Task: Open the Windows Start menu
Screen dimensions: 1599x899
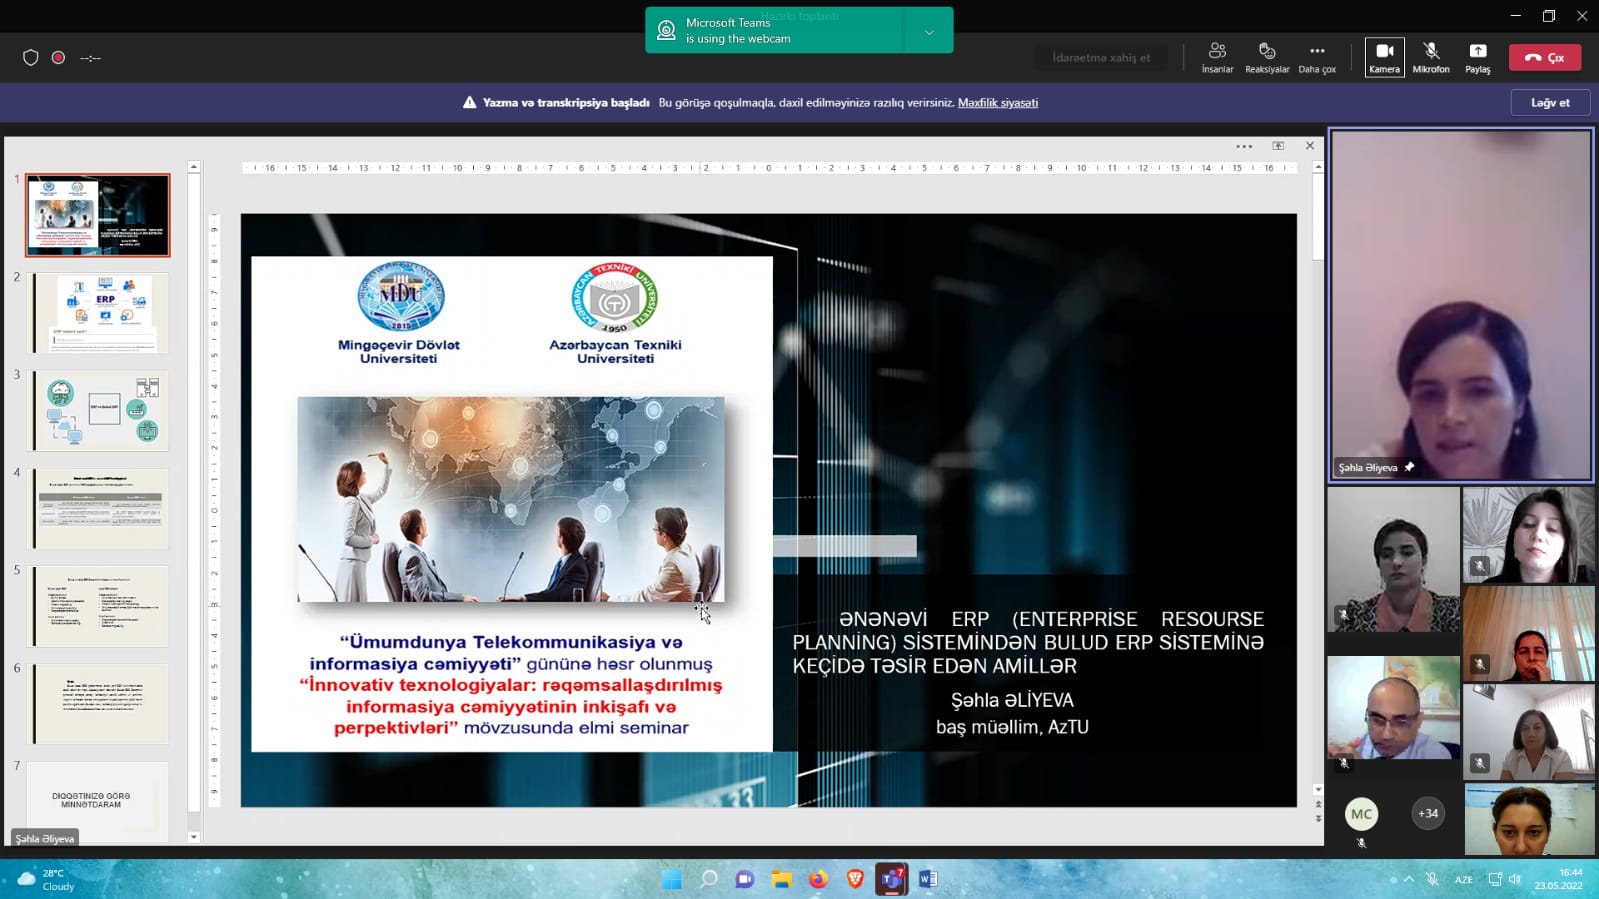Action: [x=671, y=879]
